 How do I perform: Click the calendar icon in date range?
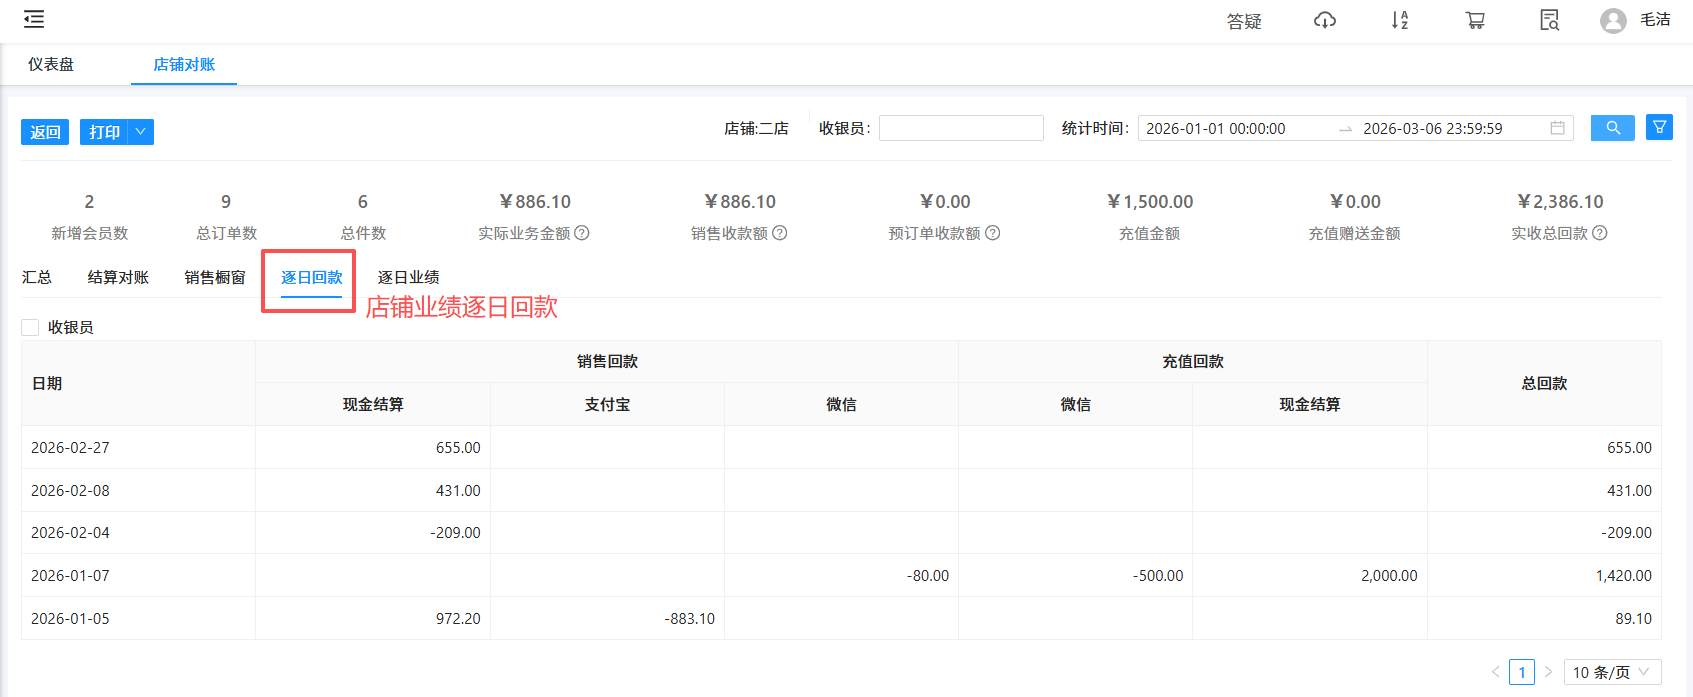pyautogui.click(x=1557, y=128)
